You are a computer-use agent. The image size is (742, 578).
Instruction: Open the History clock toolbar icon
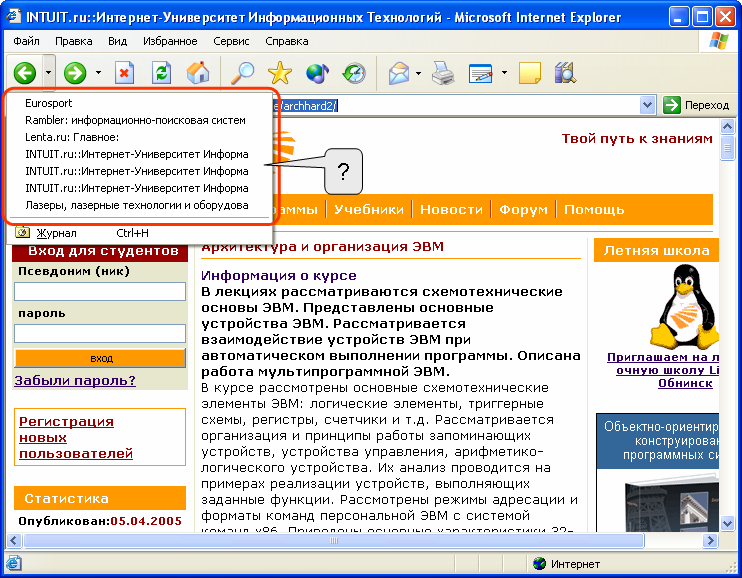click(354, 73)
